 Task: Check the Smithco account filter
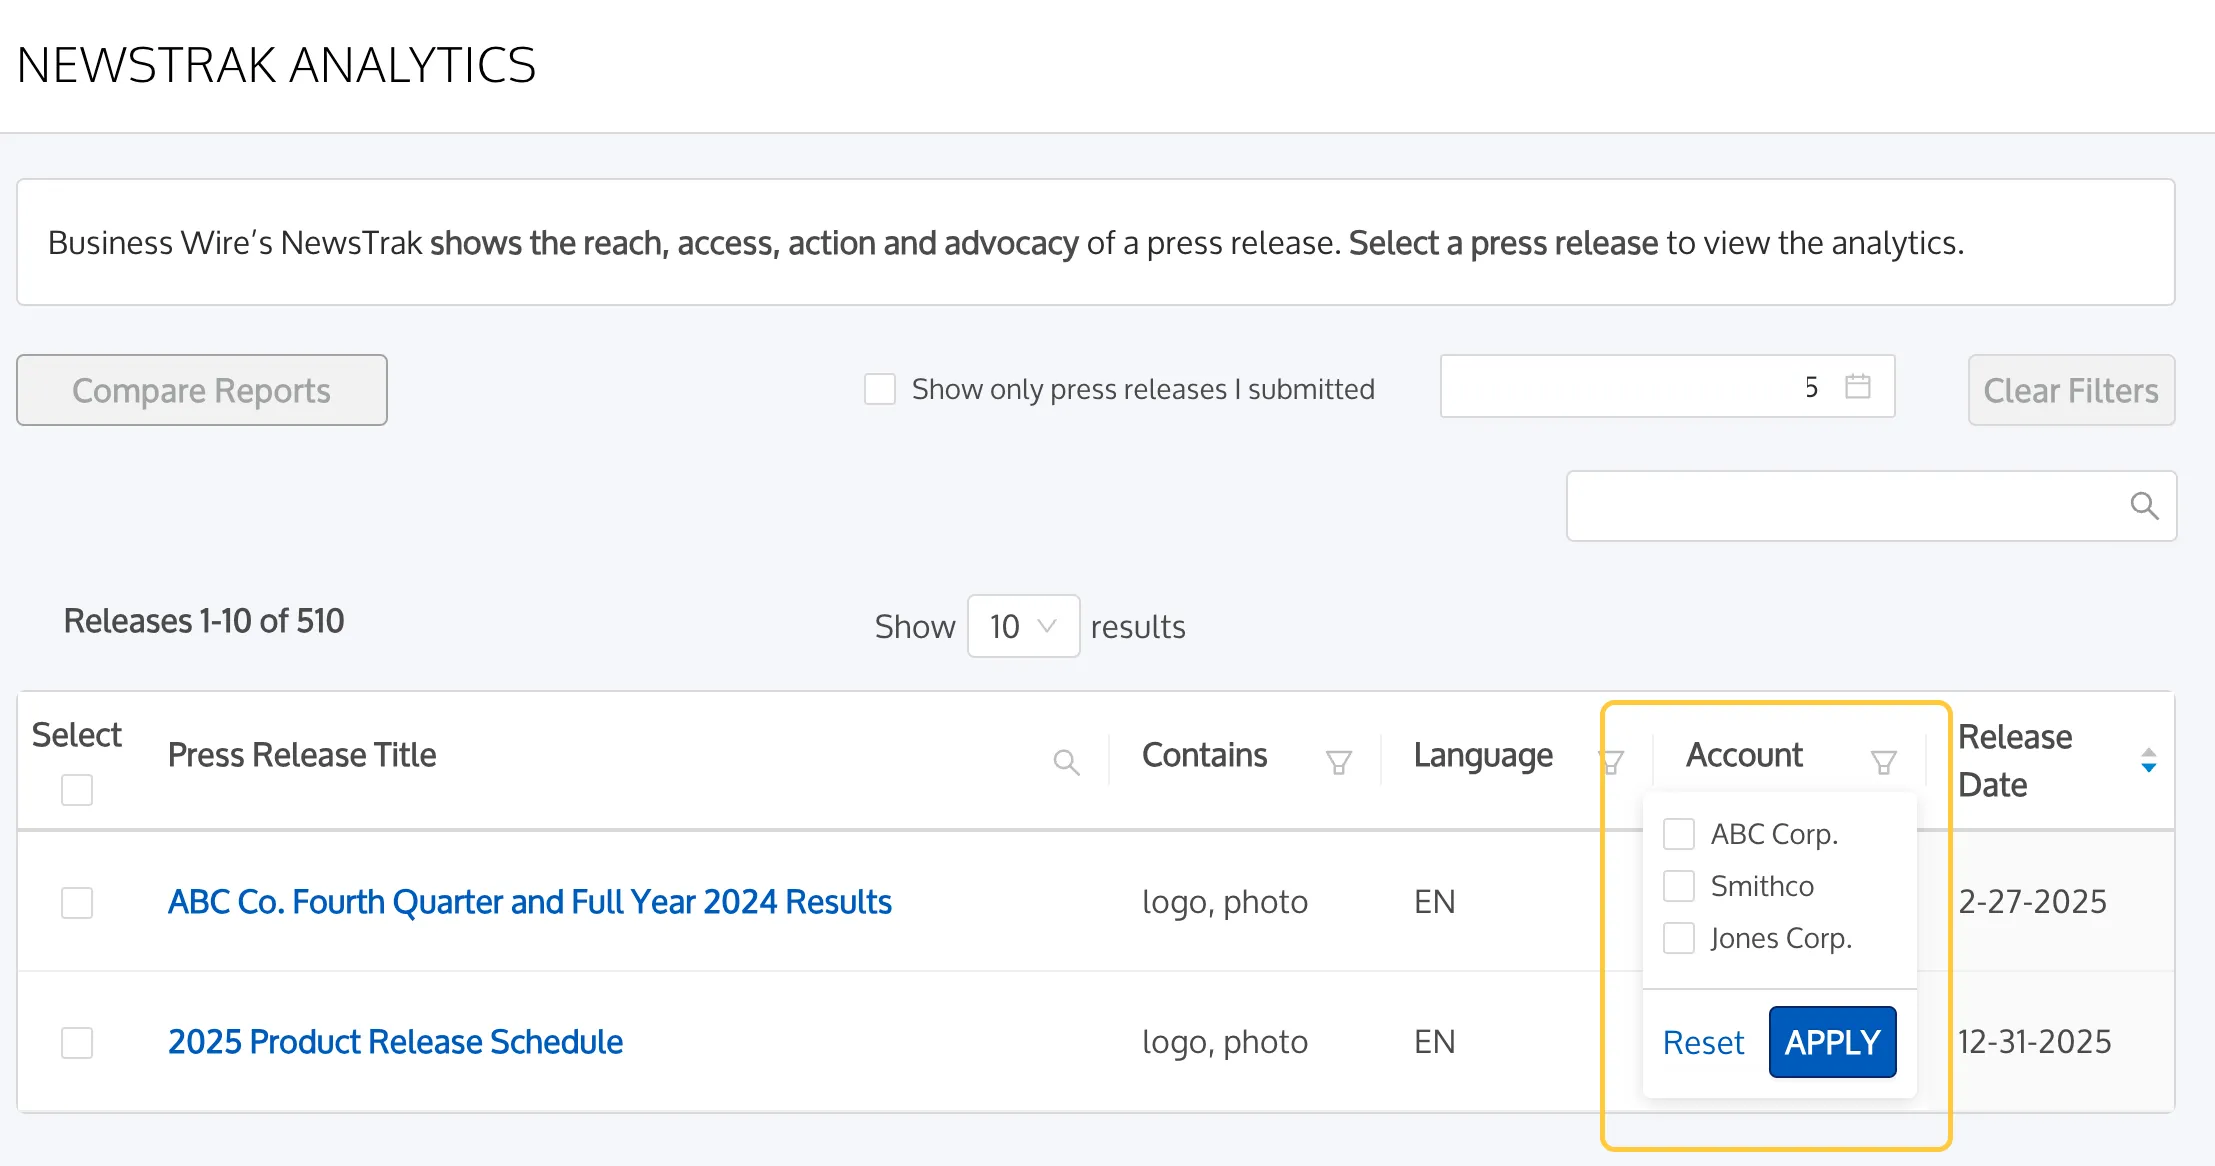(x=1679, y=886)
